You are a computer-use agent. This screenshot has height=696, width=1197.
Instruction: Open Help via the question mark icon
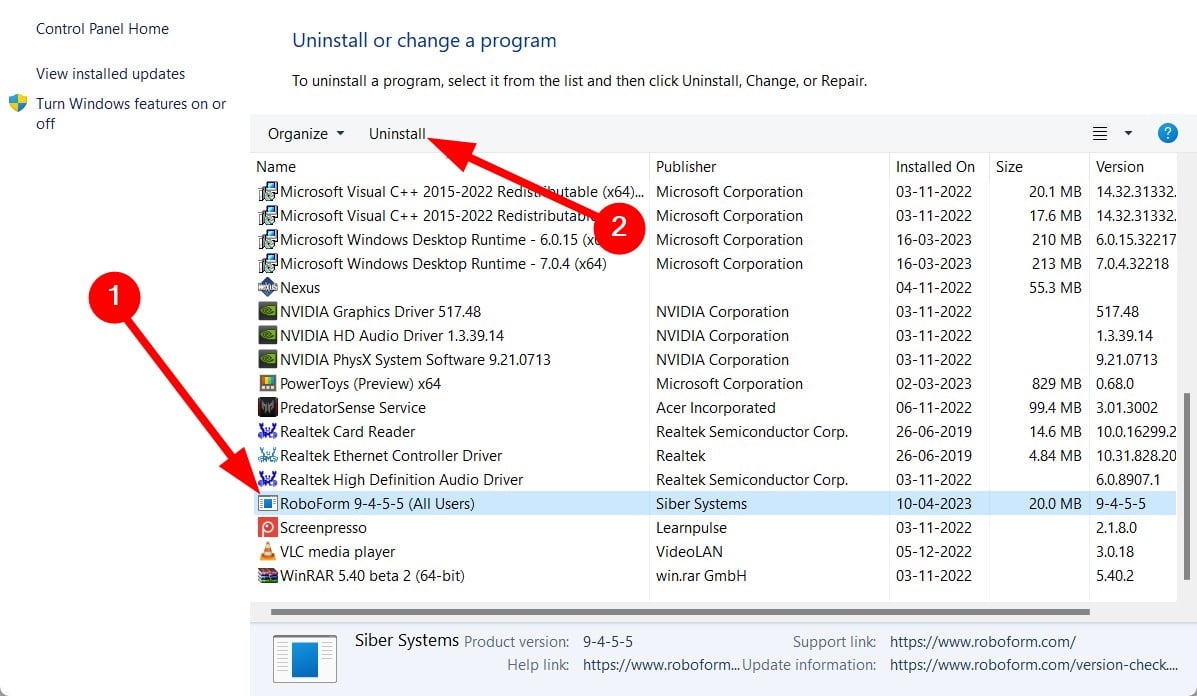[1167, 131]
